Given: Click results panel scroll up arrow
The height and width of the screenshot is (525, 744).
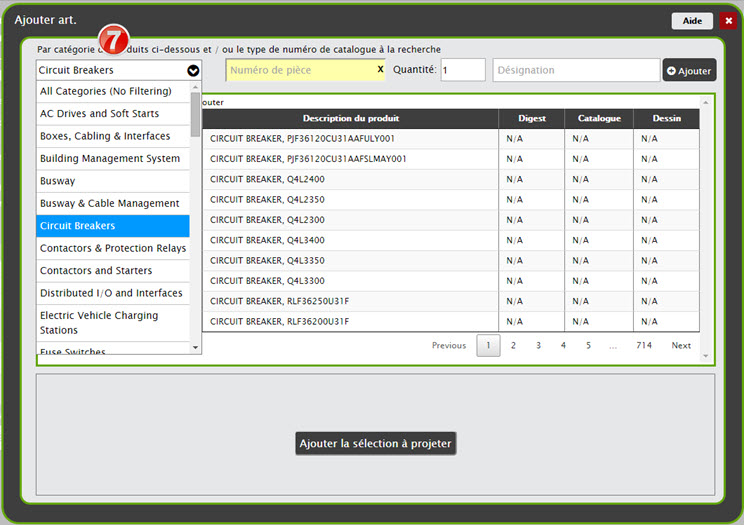Looking at the screenshot, I should [x=706, y=103].
